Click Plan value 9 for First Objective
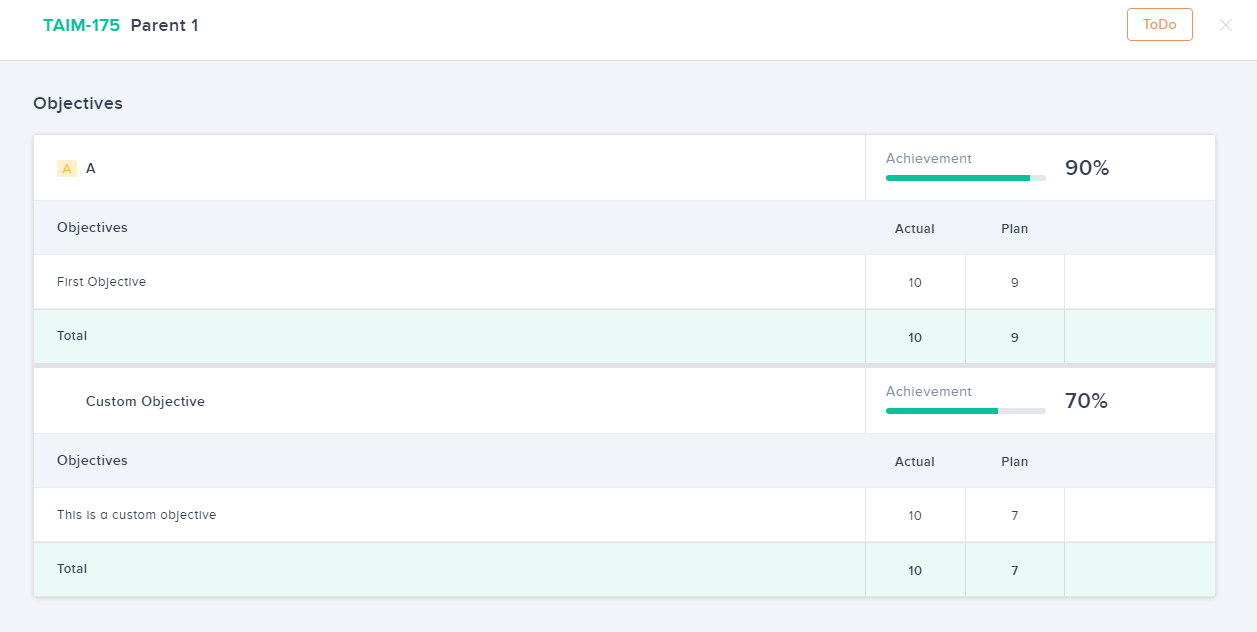 (1014, 283)
